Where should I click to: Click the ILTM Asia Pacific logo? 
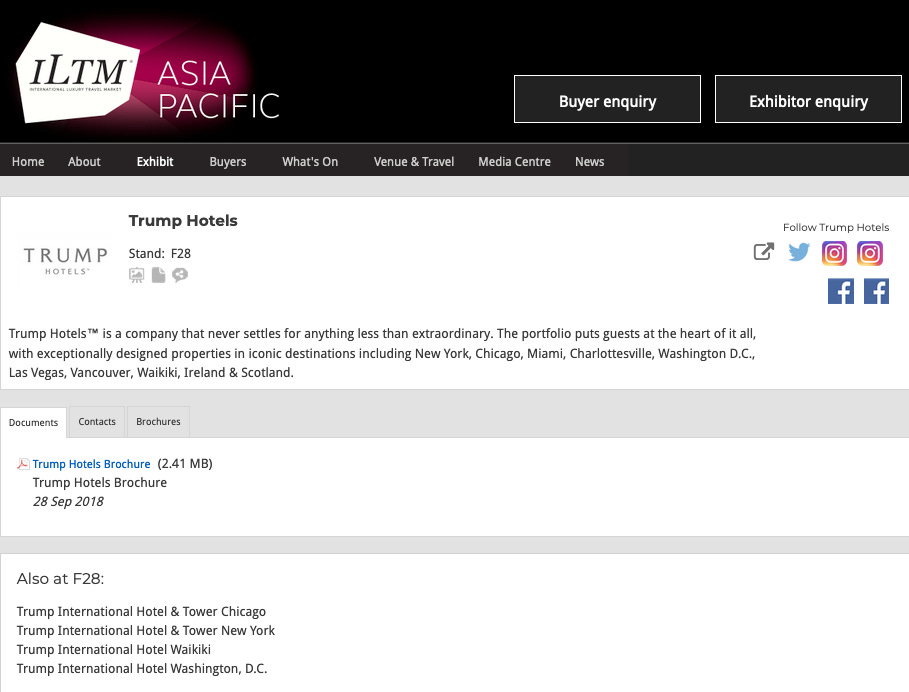tap(148, 74)
